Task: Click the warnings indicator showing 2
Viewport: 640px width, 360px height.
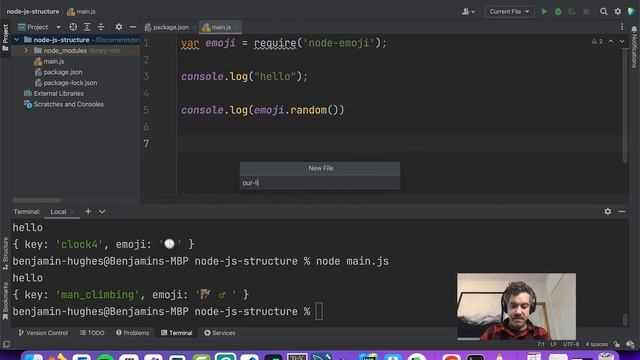Action: pos(597,42)
